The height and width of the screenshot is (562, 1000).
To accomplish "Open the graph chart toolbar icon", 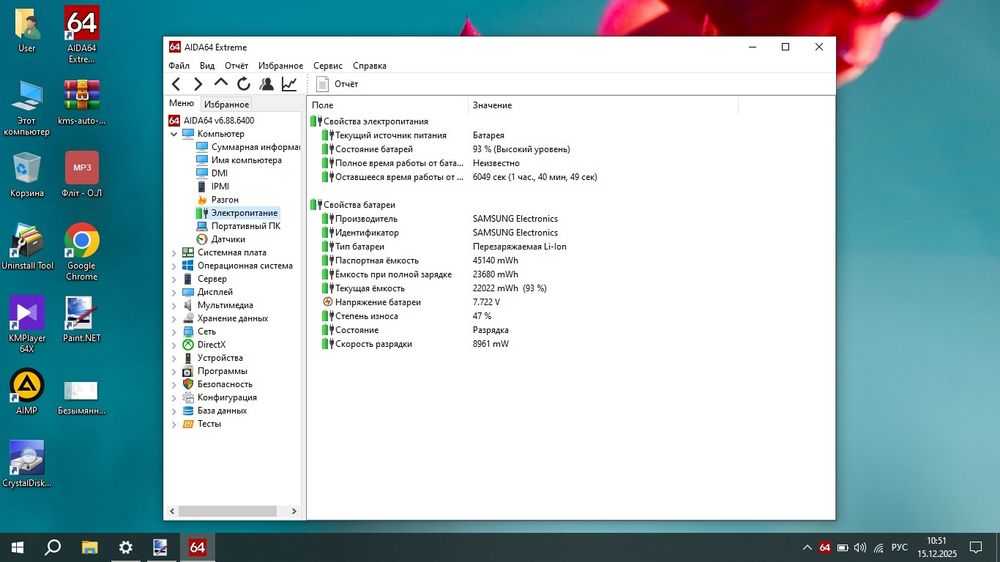I will coord(290,84).
